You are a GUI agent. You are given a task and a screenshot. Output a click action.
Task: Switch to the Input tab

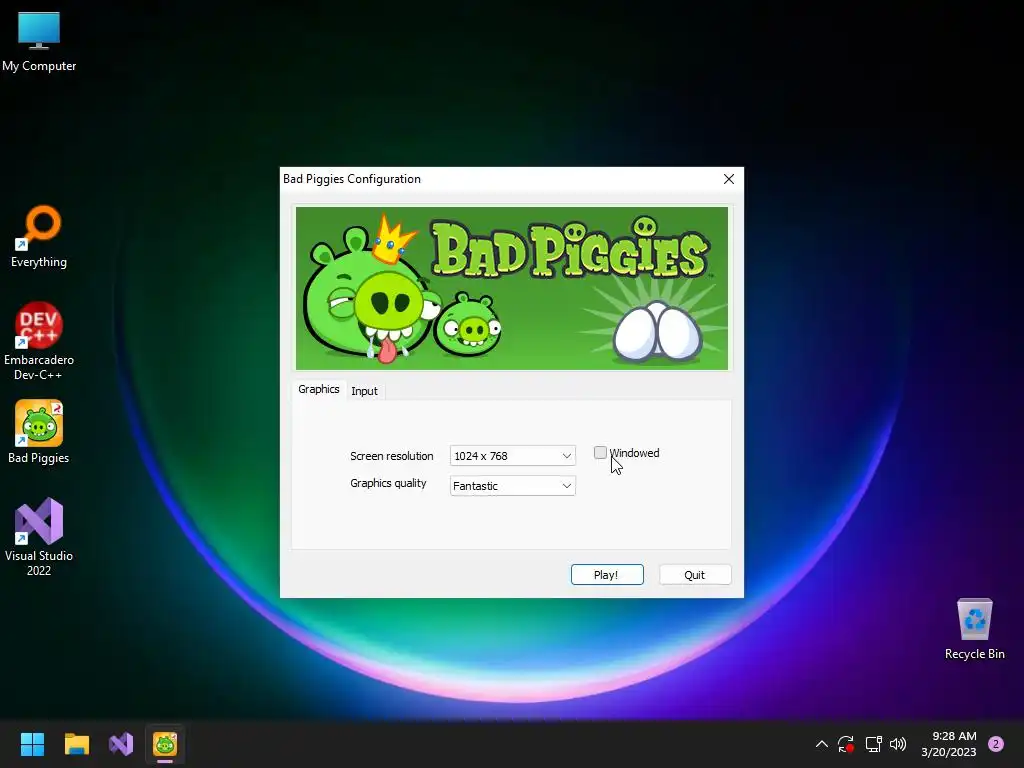(364, 391)
